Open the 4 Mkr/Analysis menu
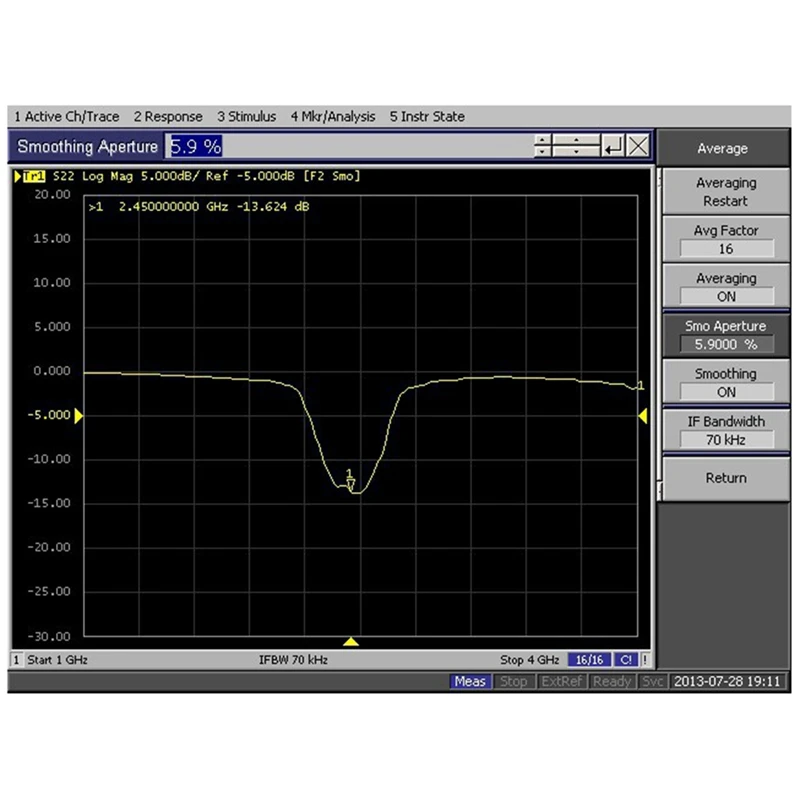 coord(332,116)
